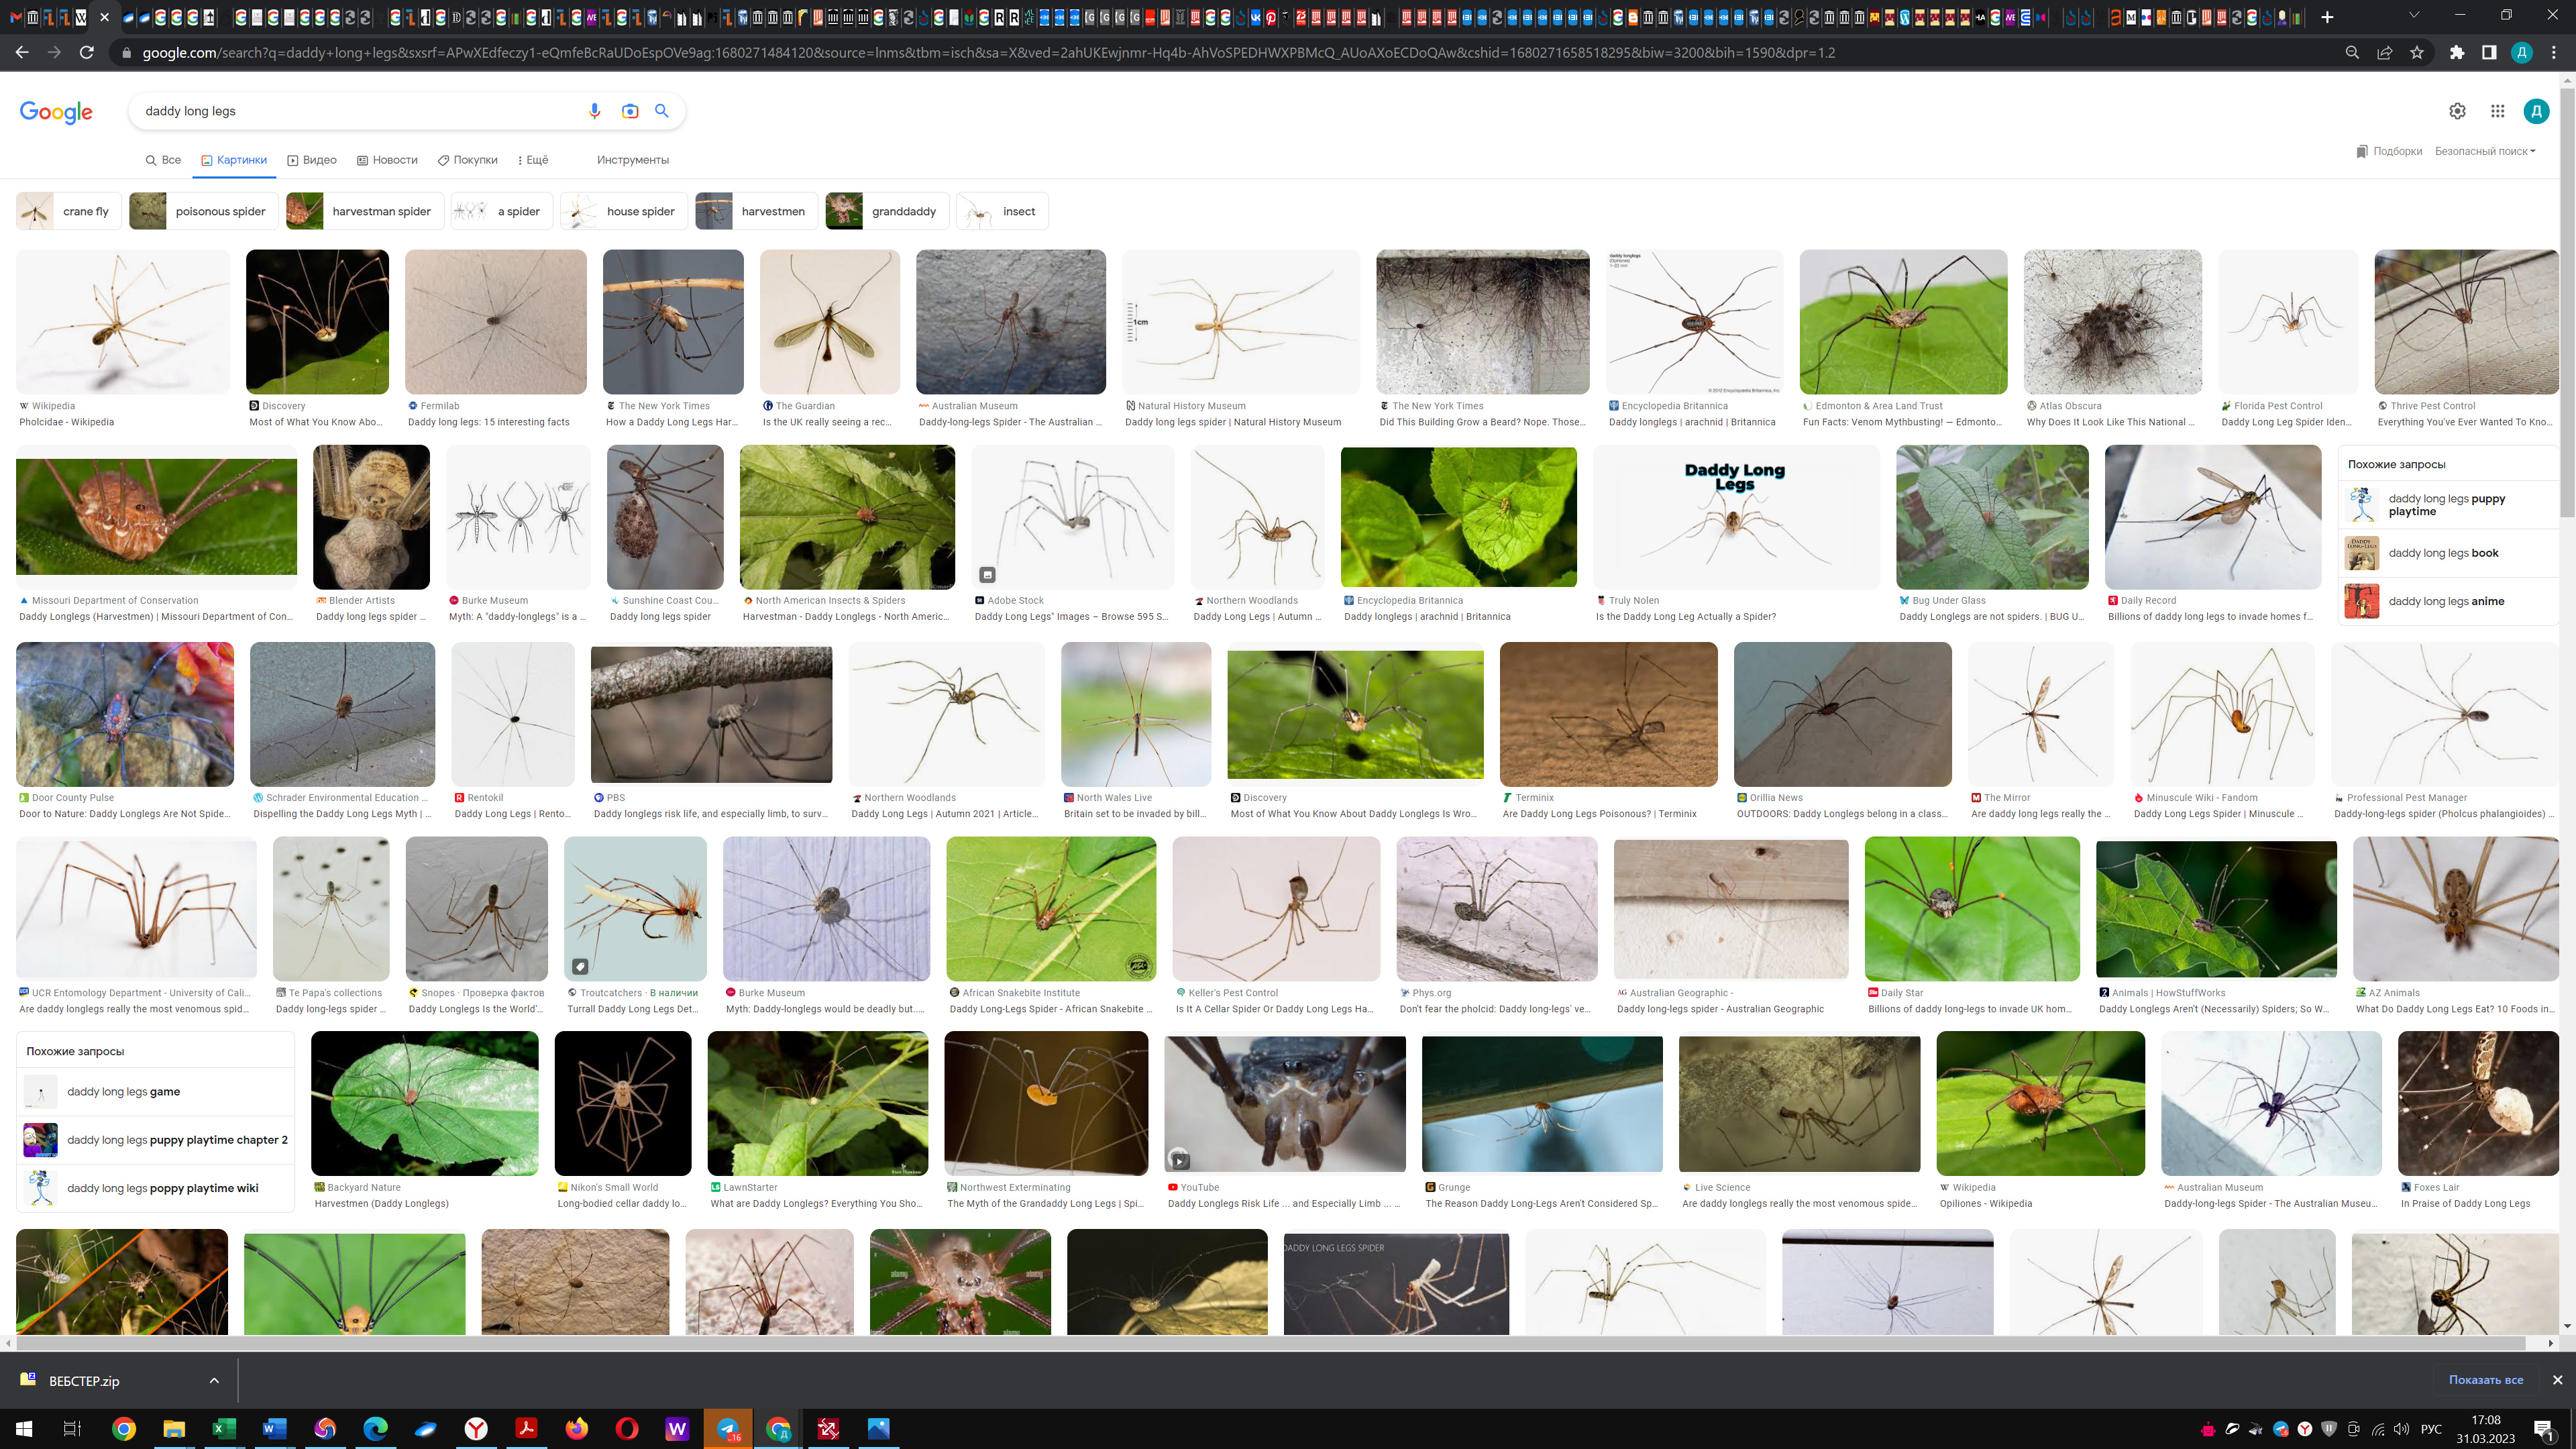The height and width of the screenshot is (1449, 2576).
Task: Open Adobe Acrobat from taskbar
Action: click(526, 1428)
